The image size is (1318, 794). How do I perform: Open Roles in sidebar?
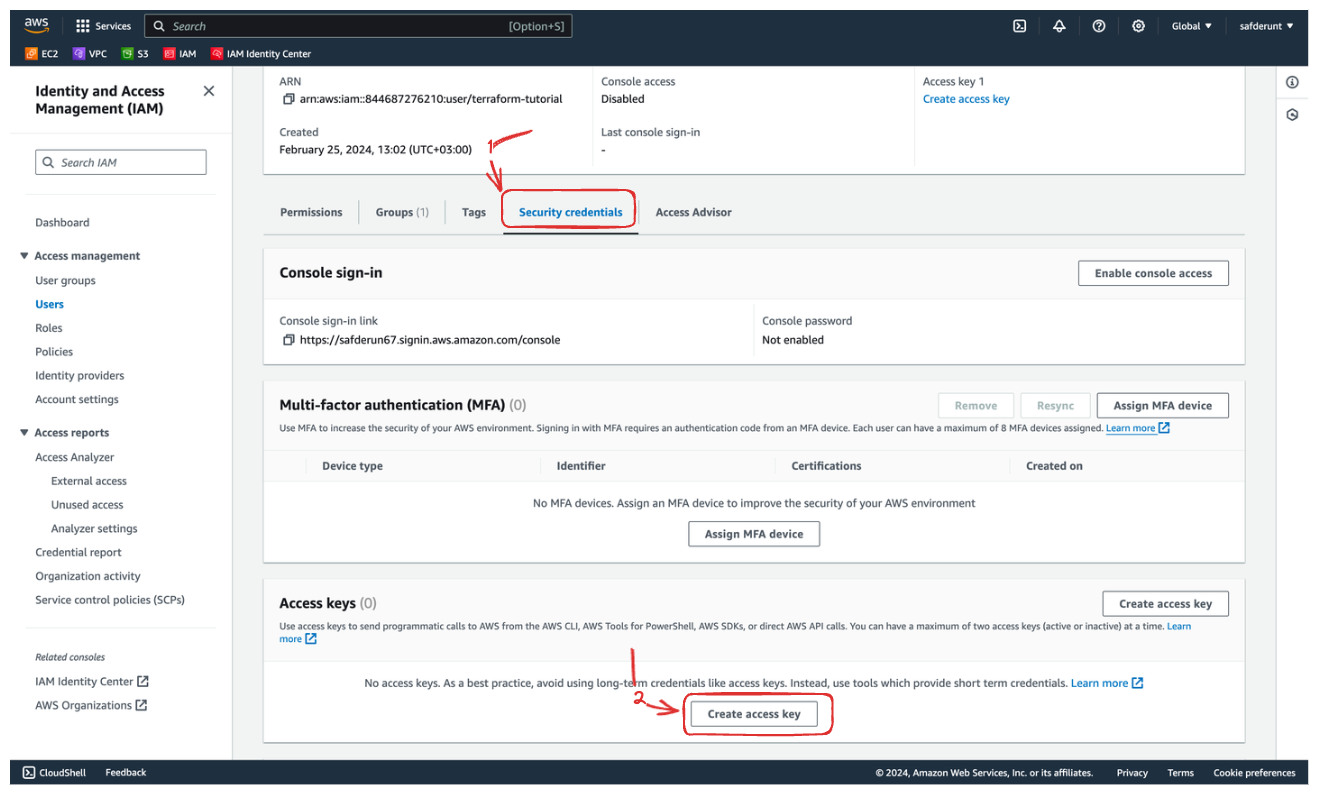pos(49,328)
